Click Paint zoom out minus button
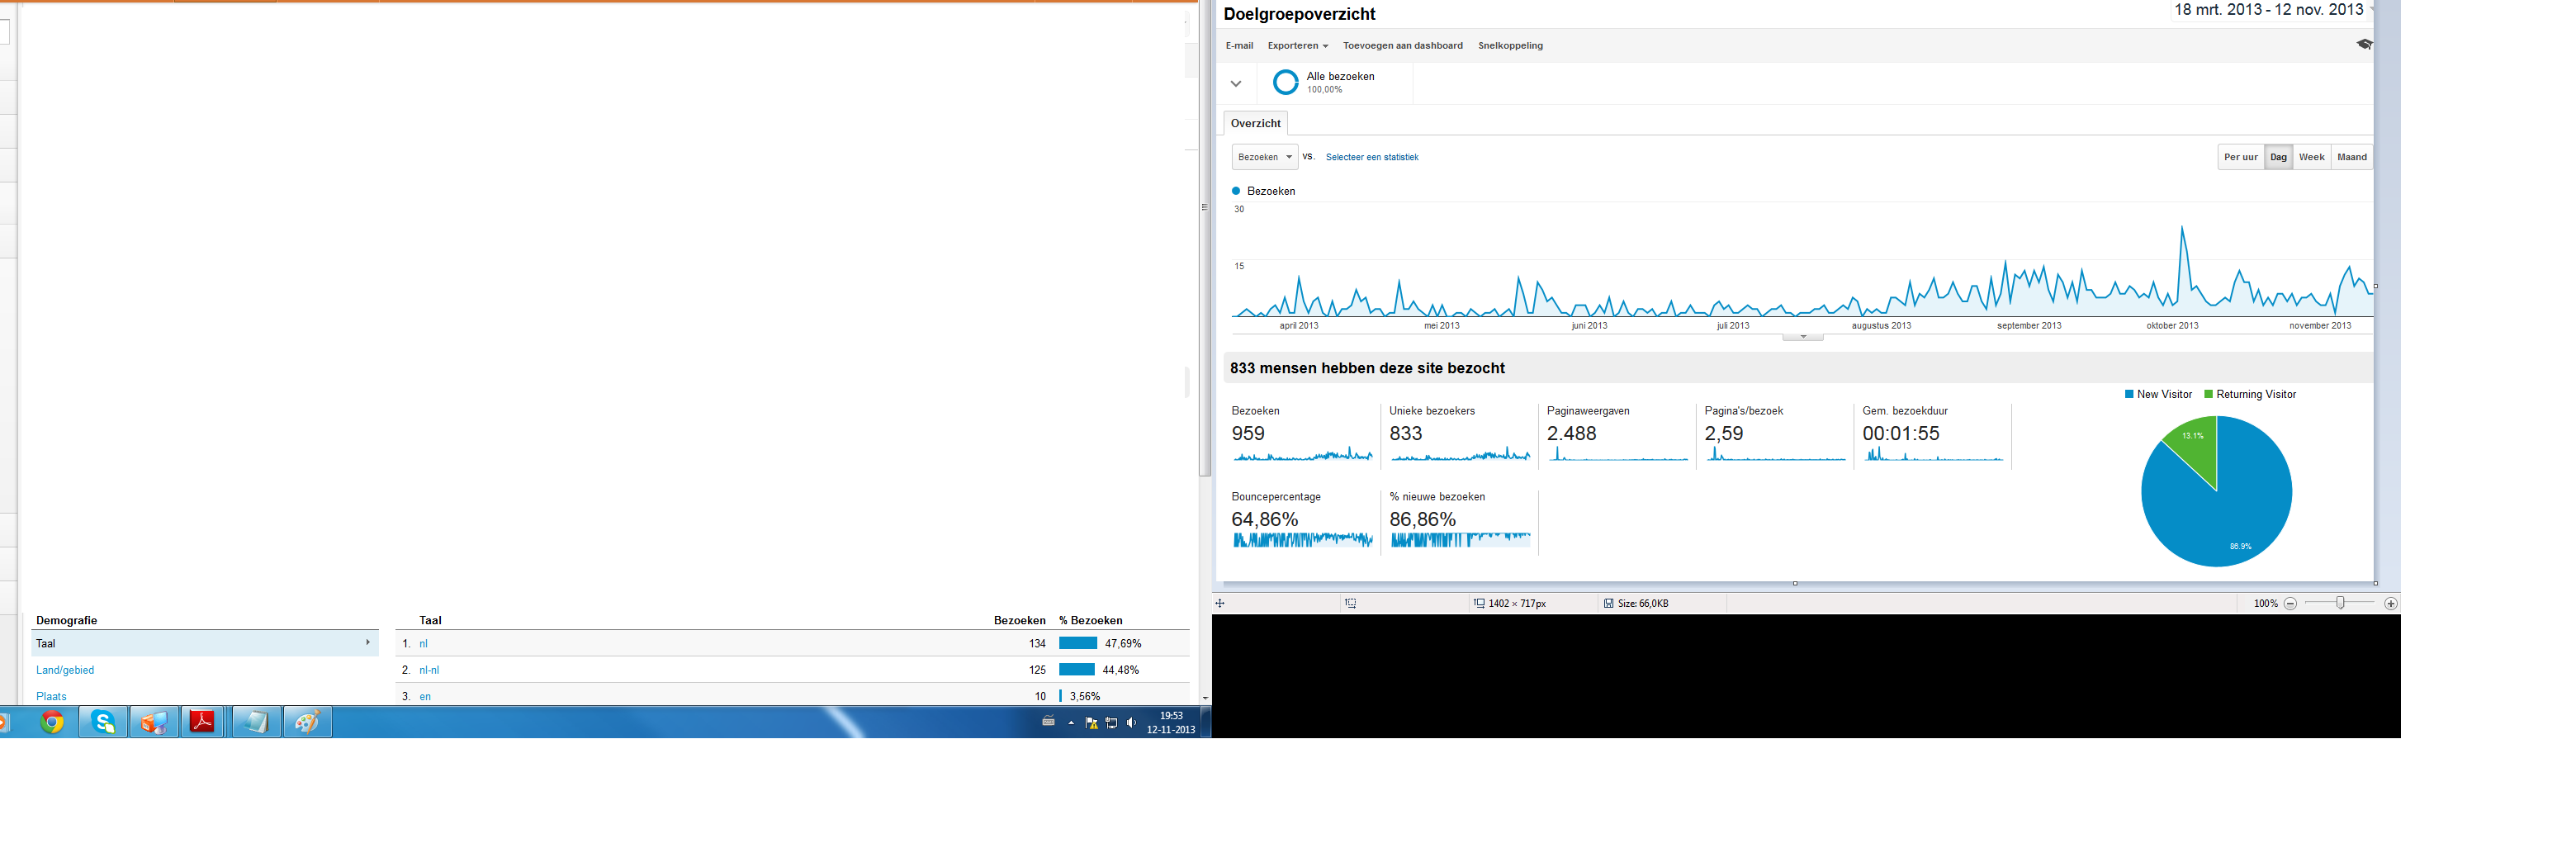 [2290, 604]
